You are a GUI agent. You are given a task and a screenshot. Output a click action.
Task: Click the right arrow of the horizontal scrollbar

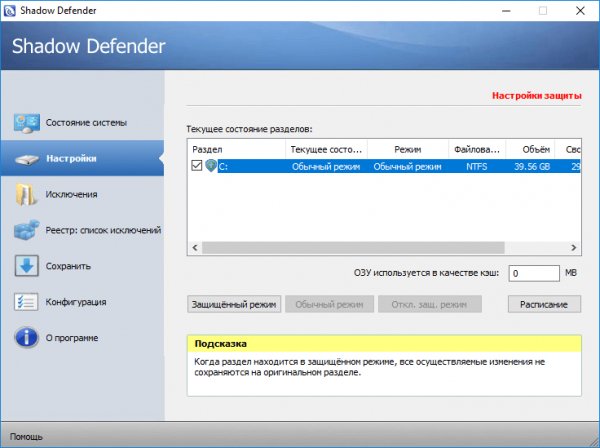574,248
